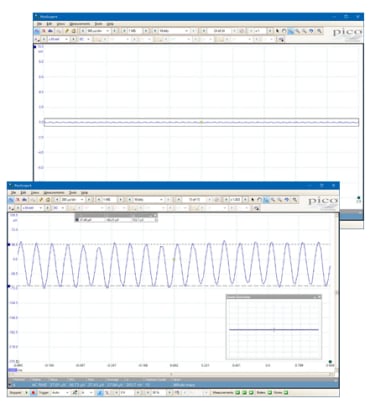Viewport: 370px width, 409px height.
Task: Open resolution dropdown in back window
Action: (173, 31)
